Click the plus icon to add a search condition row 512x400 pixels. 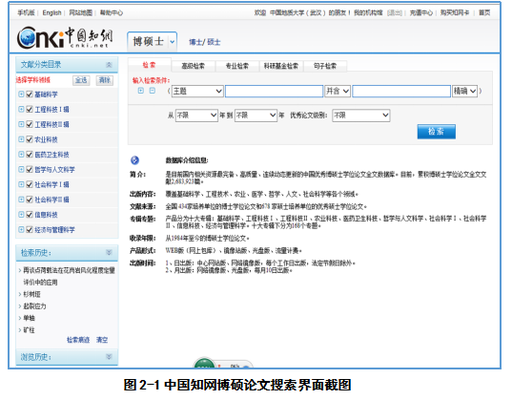click(141, 91)
